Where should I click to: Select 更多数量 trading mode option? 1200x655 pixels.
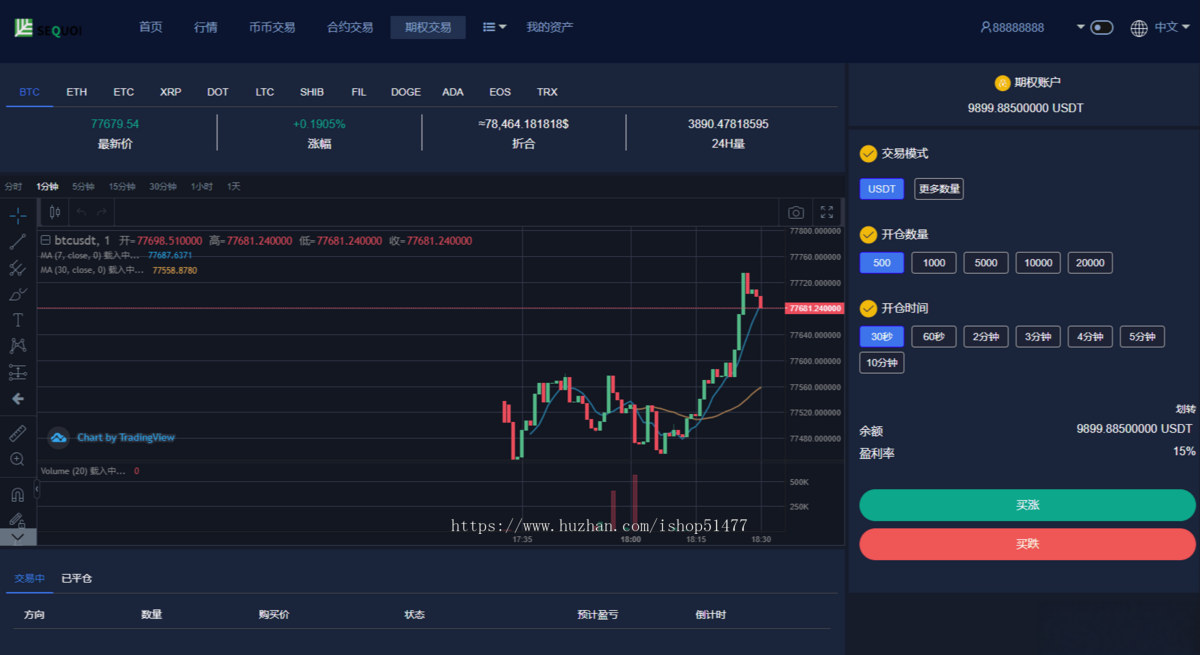click(x=939, y=189)
